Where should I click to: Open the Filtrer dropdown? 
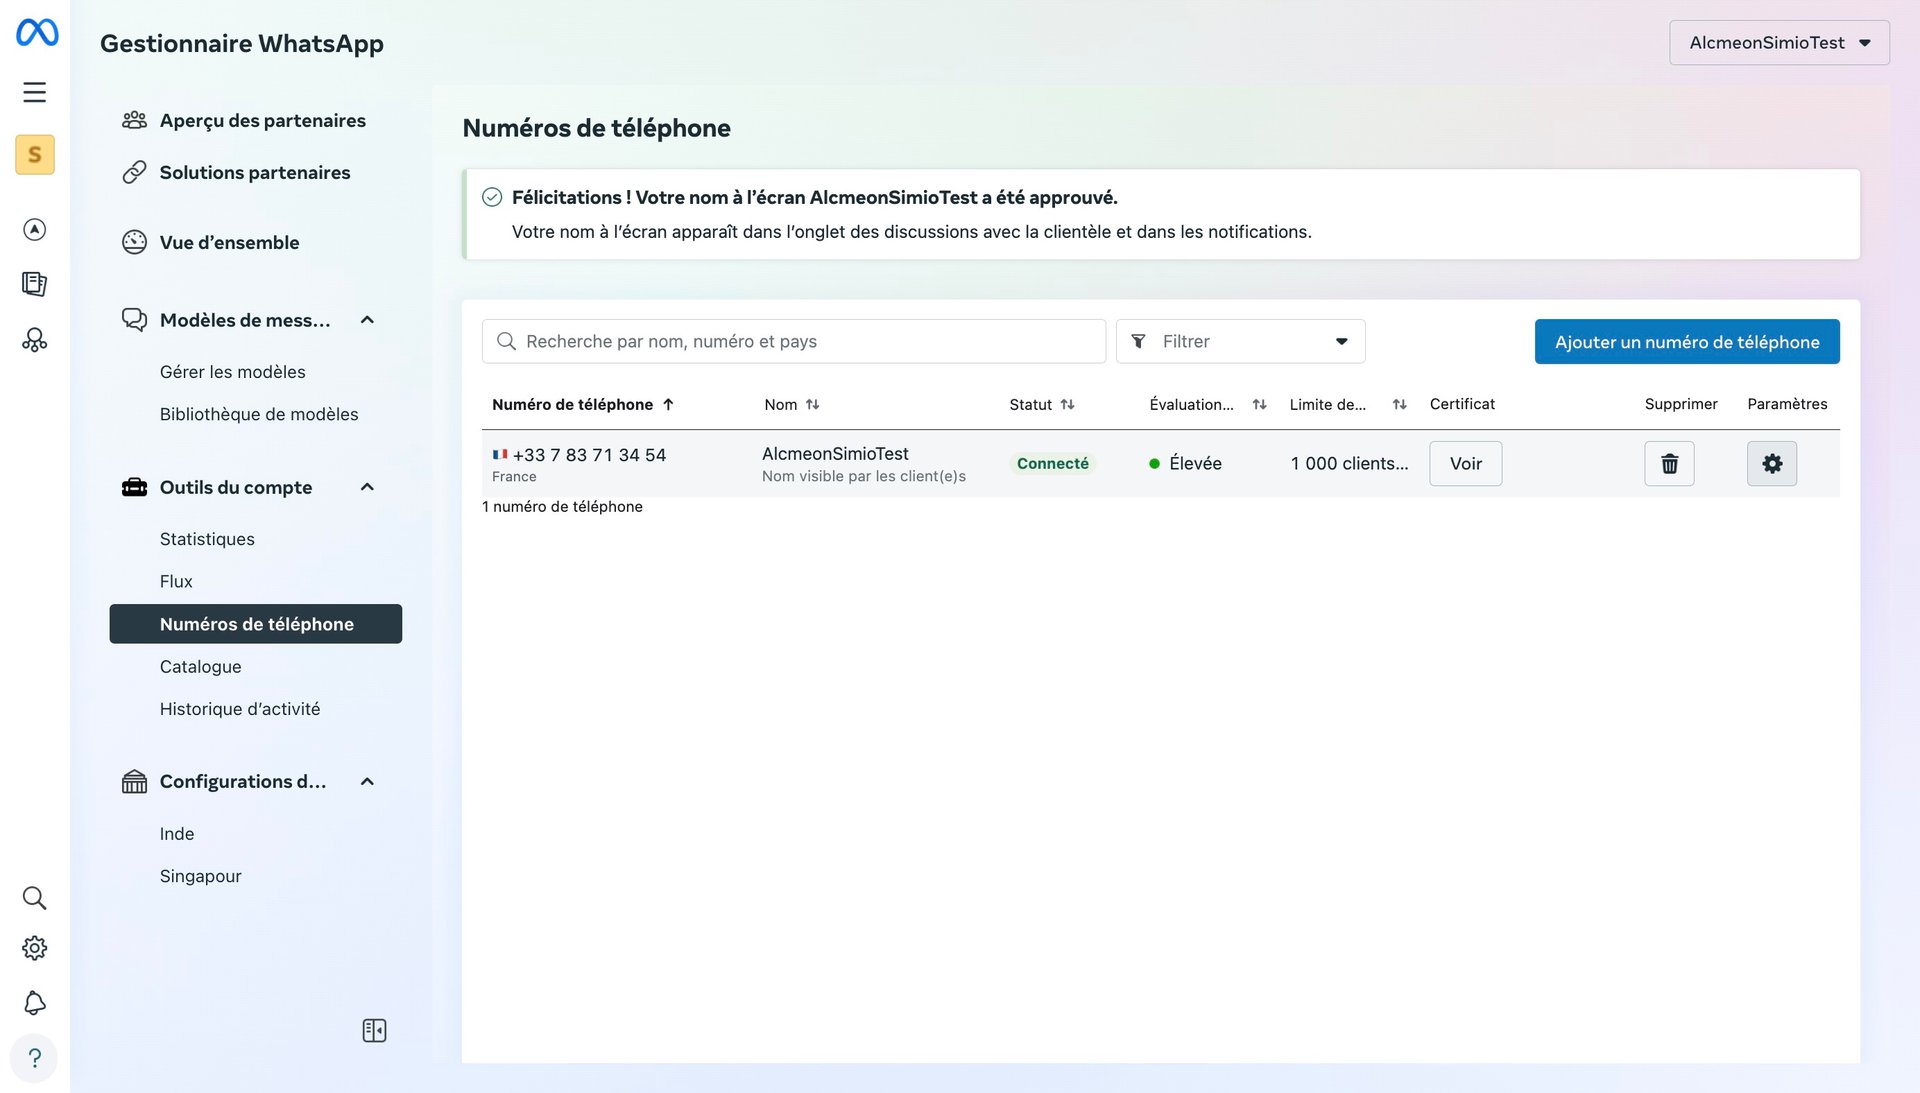1240,342
